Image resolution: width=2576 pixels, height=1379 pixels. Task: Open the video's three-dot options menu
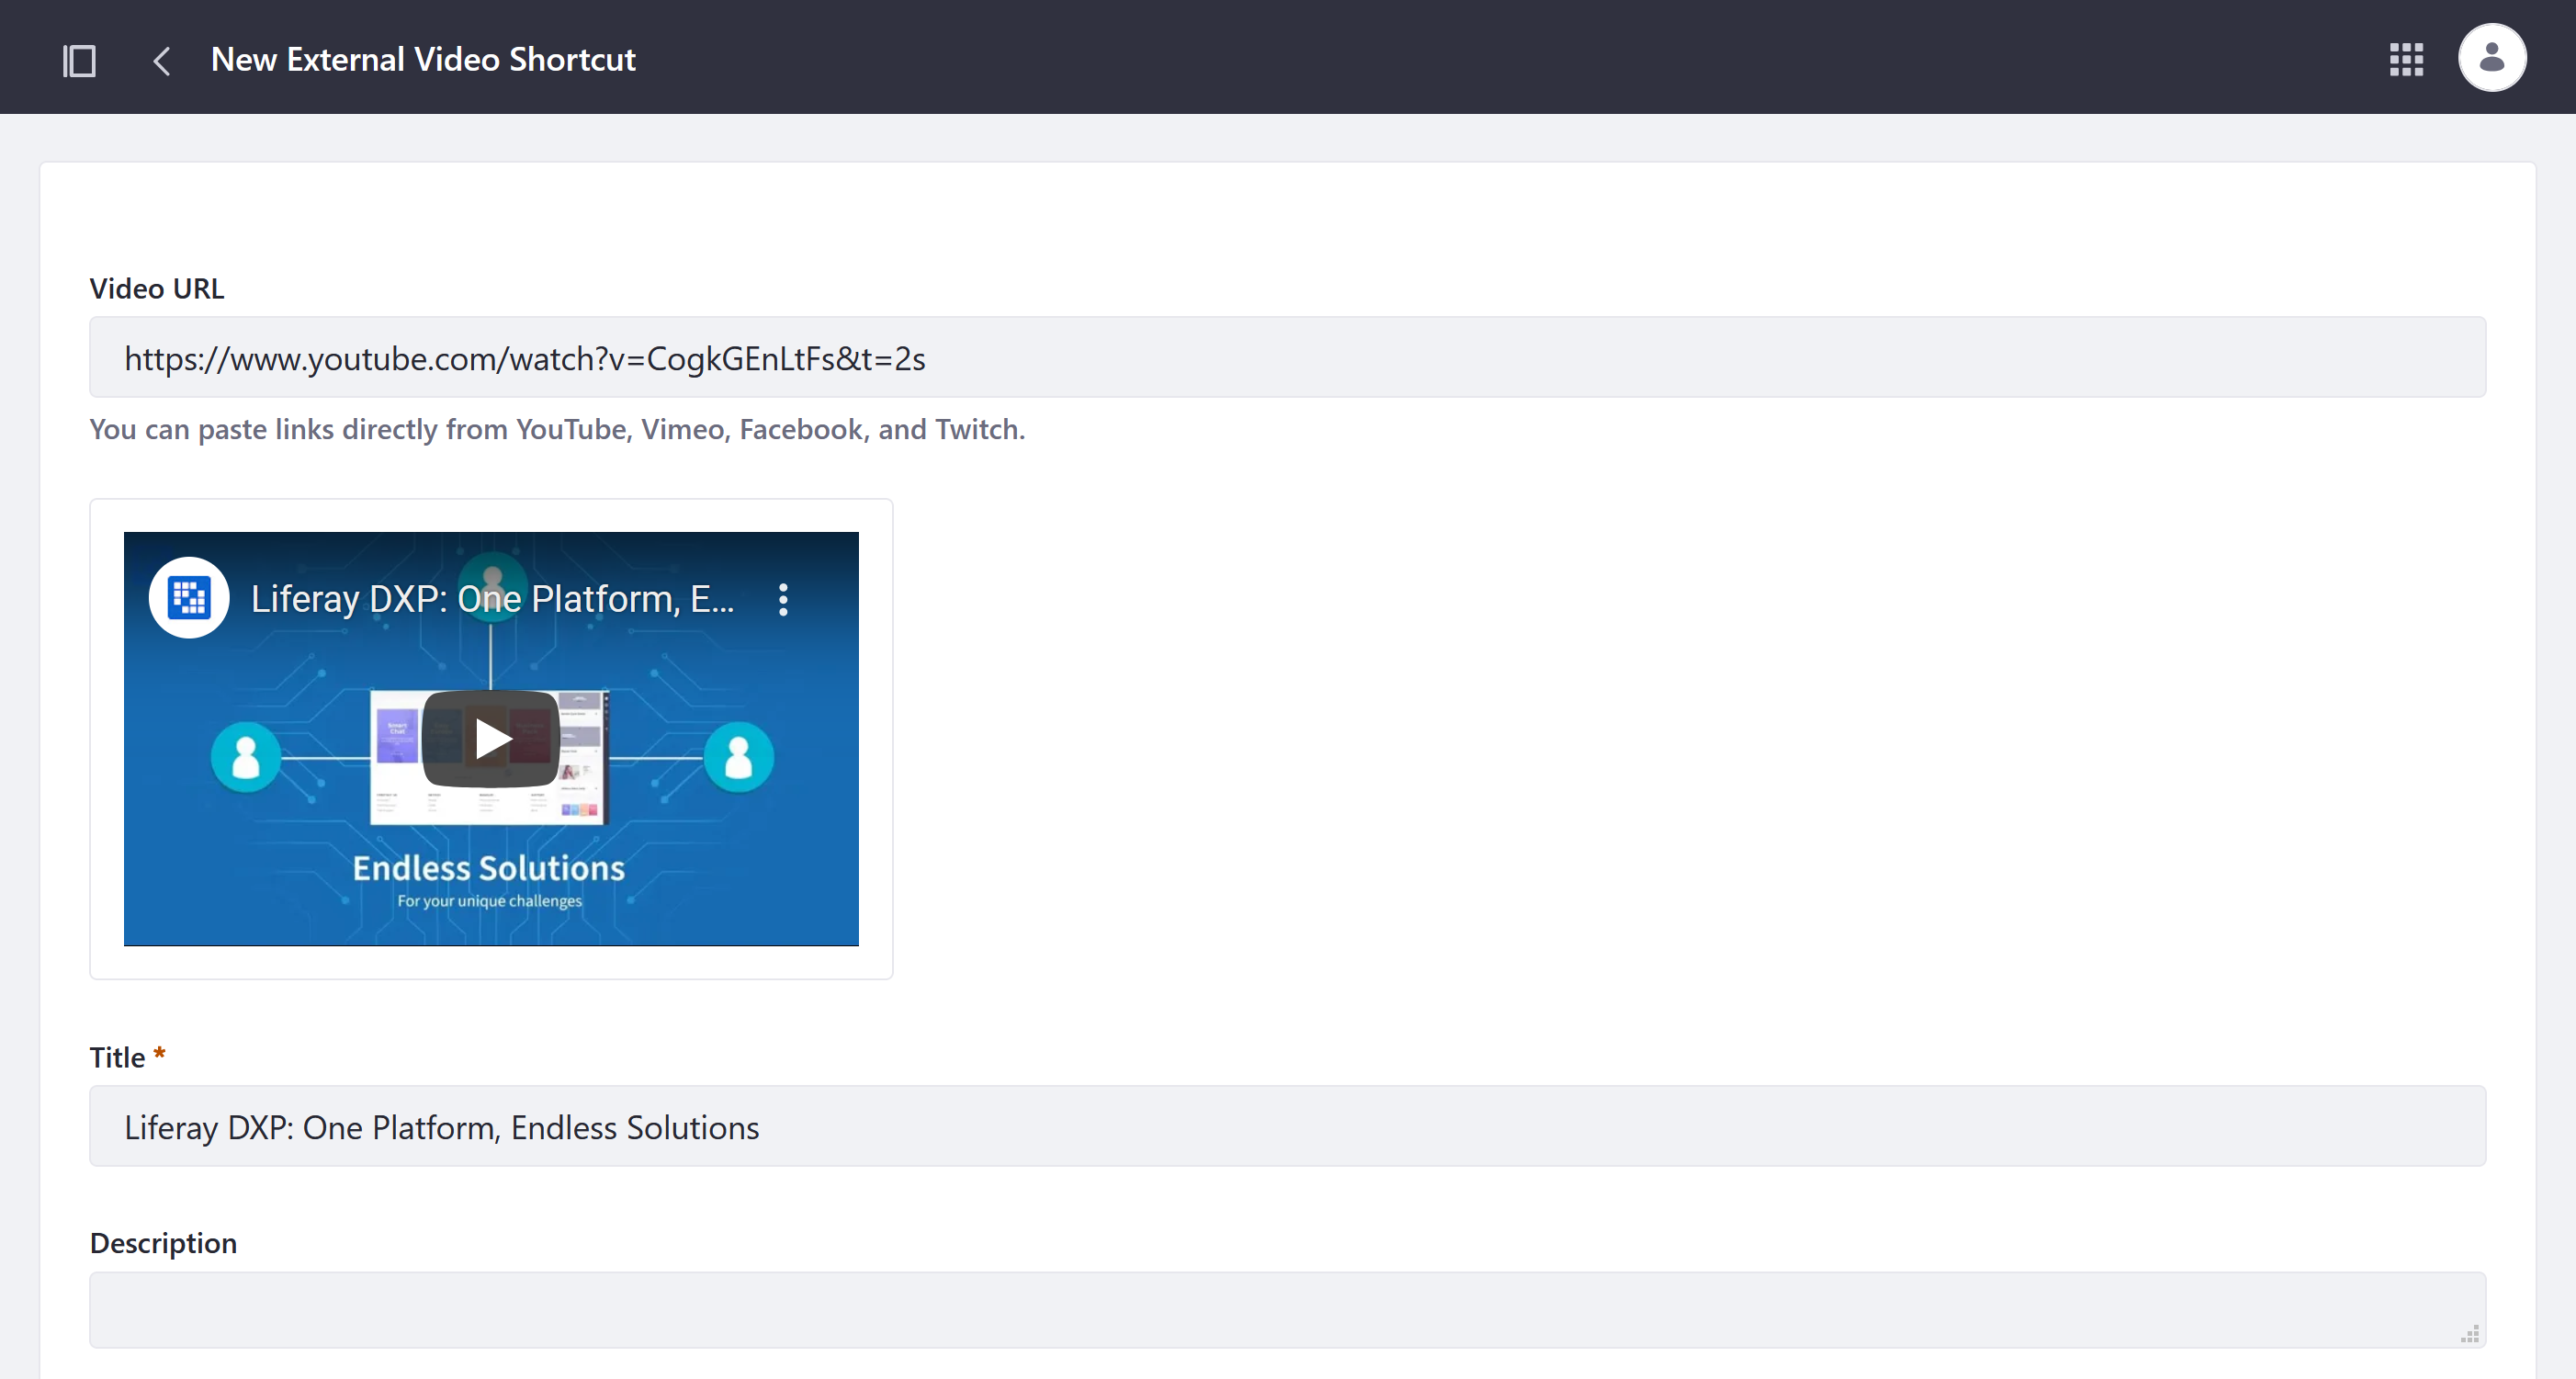(783, 599)
